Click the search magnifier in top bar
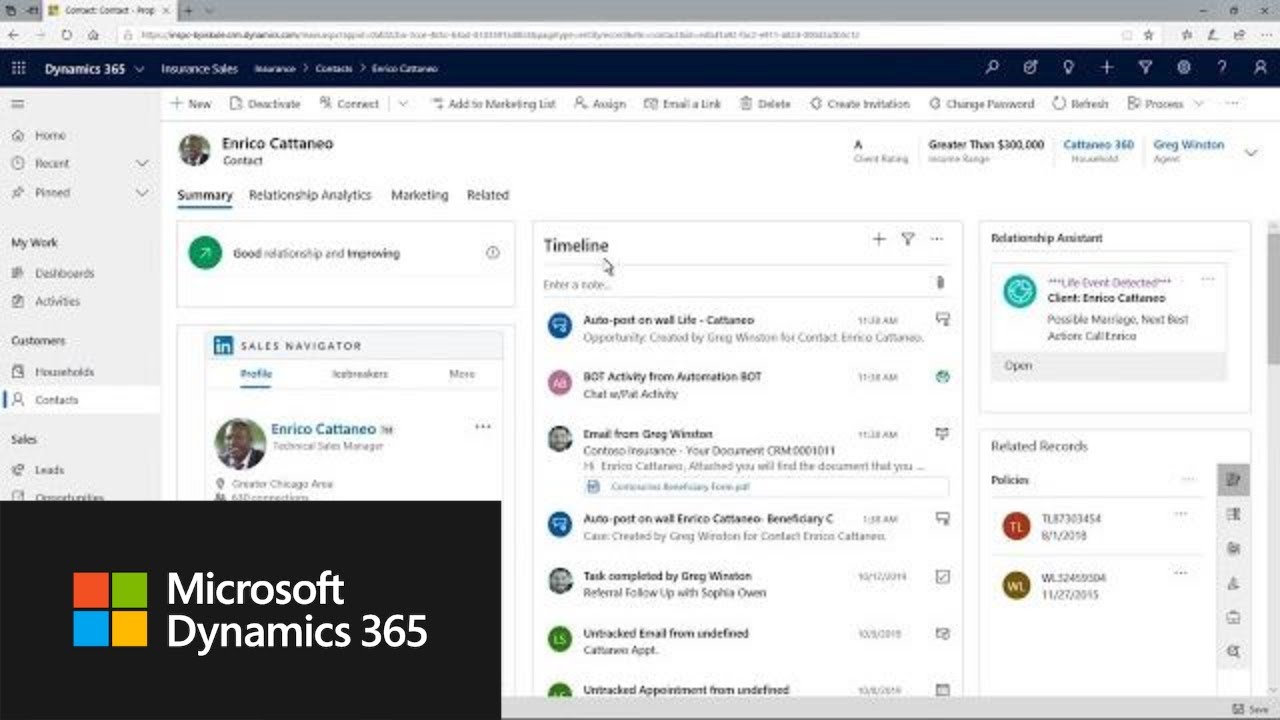The image size is (1280, 720). (x=992, y=68)
